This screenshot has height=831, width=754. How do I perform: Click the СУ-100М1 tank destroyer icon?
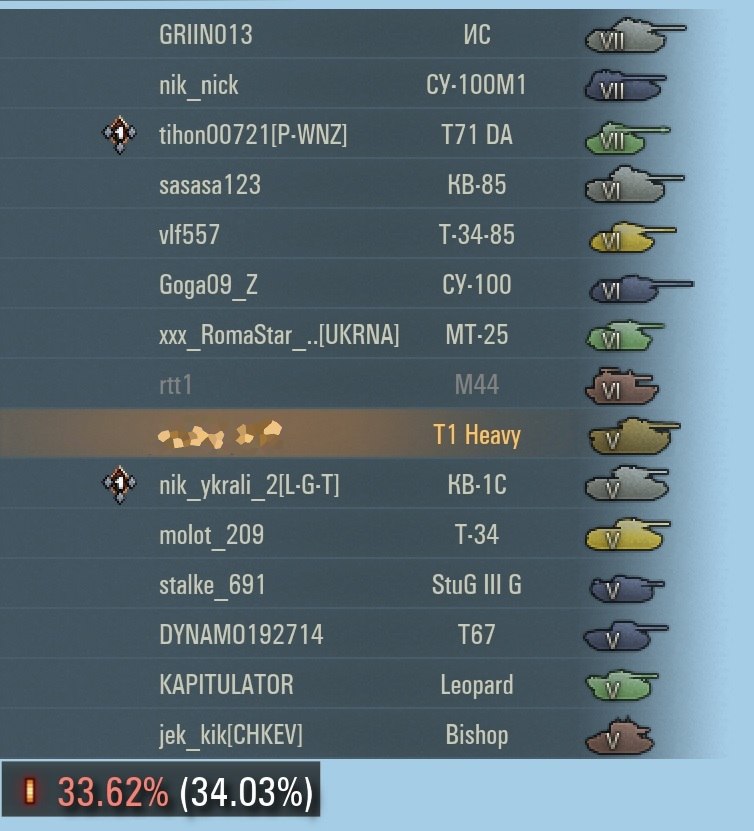tap(625, 85)
